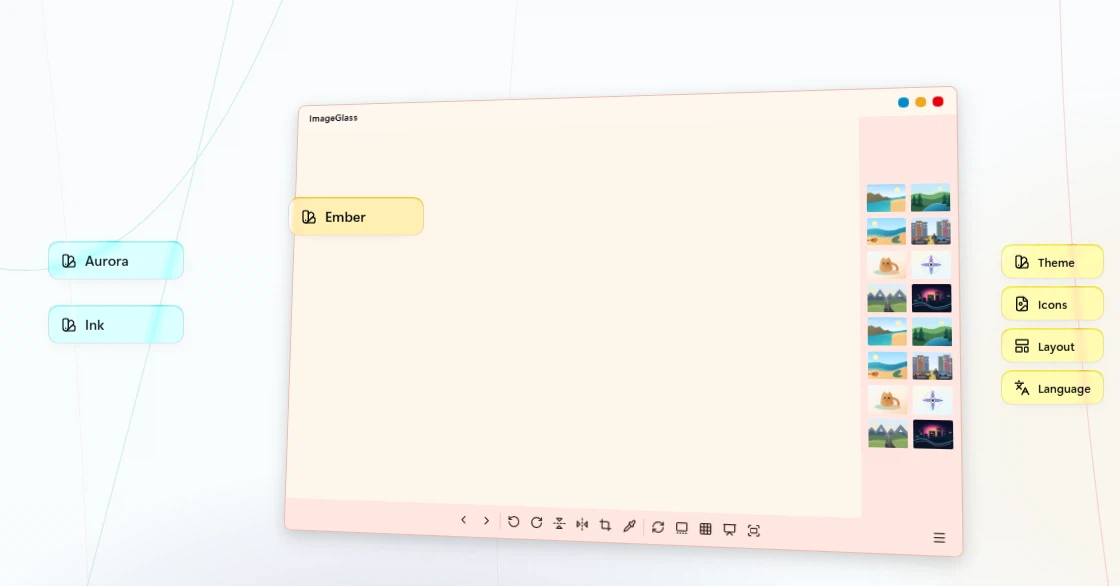Image resolution: width=1120 pixels, height=586 pixels.
Task: Select the upper night city thumbnail
Action: (931, 299)
